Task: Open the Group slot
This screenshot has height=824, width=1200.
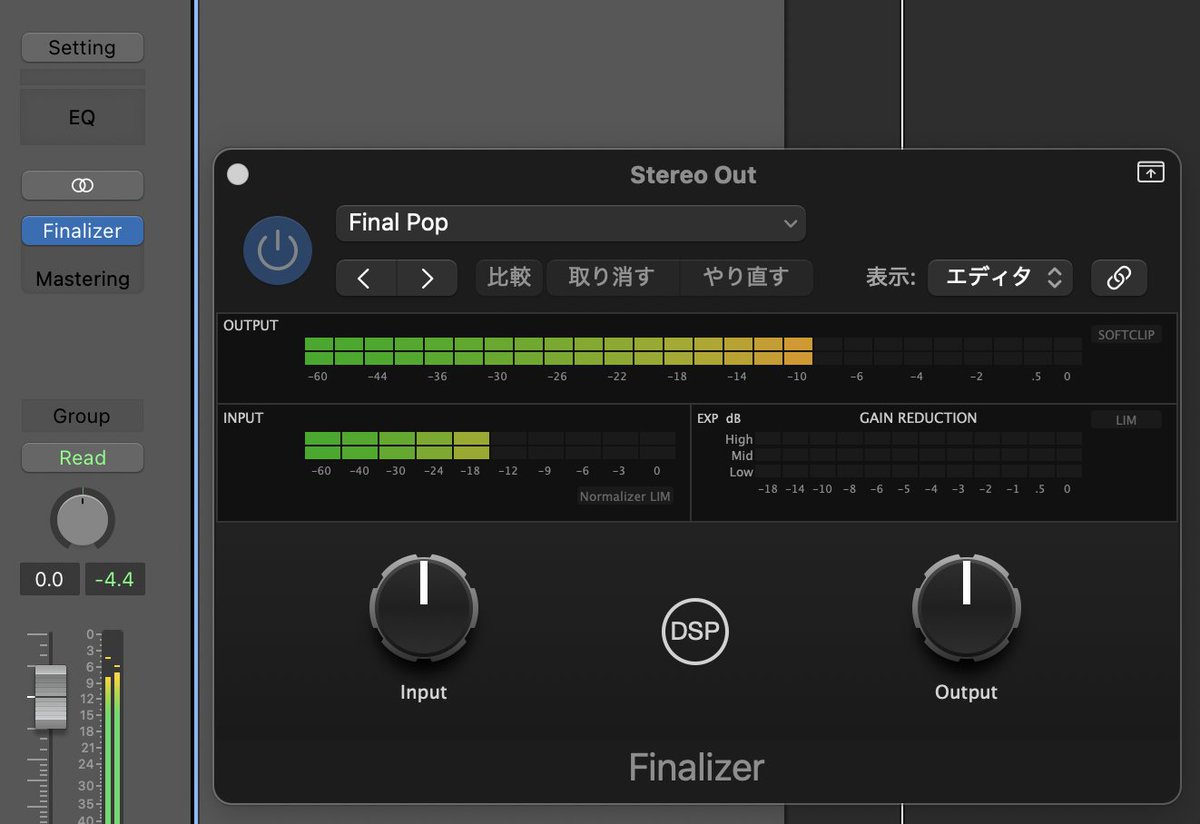Action: (x=82, y=416)
